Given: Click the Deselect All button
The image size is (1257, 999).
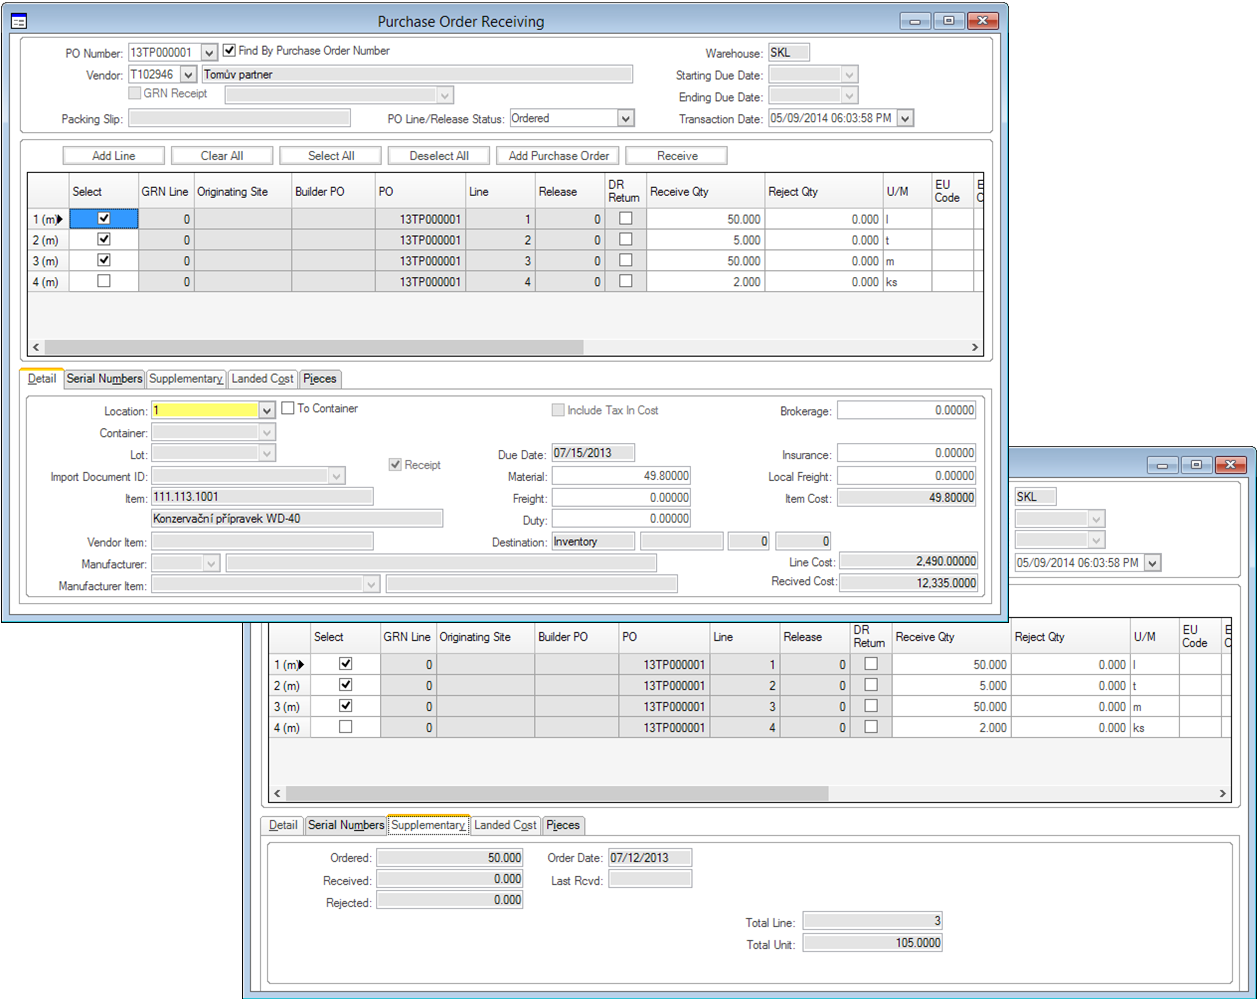Looking at the screenshot, I should click(439, 156).
